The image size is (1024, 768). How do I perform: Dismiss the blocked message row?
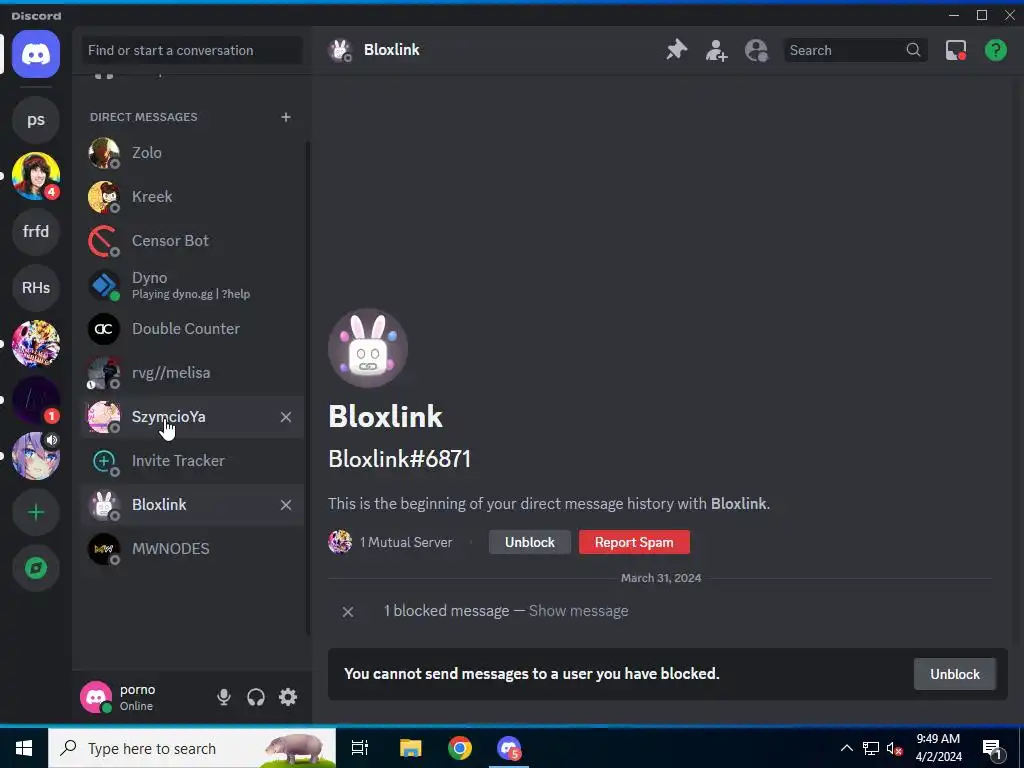[347, 611]
